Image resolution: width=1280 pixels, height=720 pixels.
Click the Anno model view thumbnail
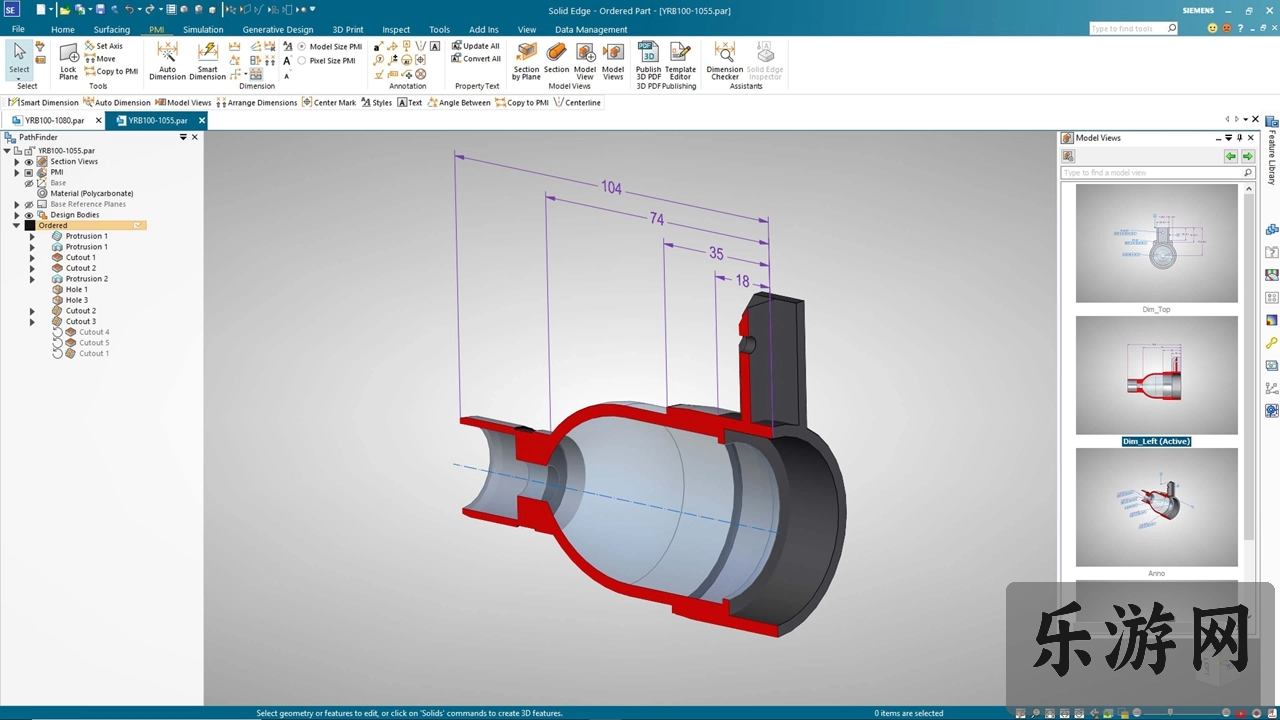point(1156,507)
